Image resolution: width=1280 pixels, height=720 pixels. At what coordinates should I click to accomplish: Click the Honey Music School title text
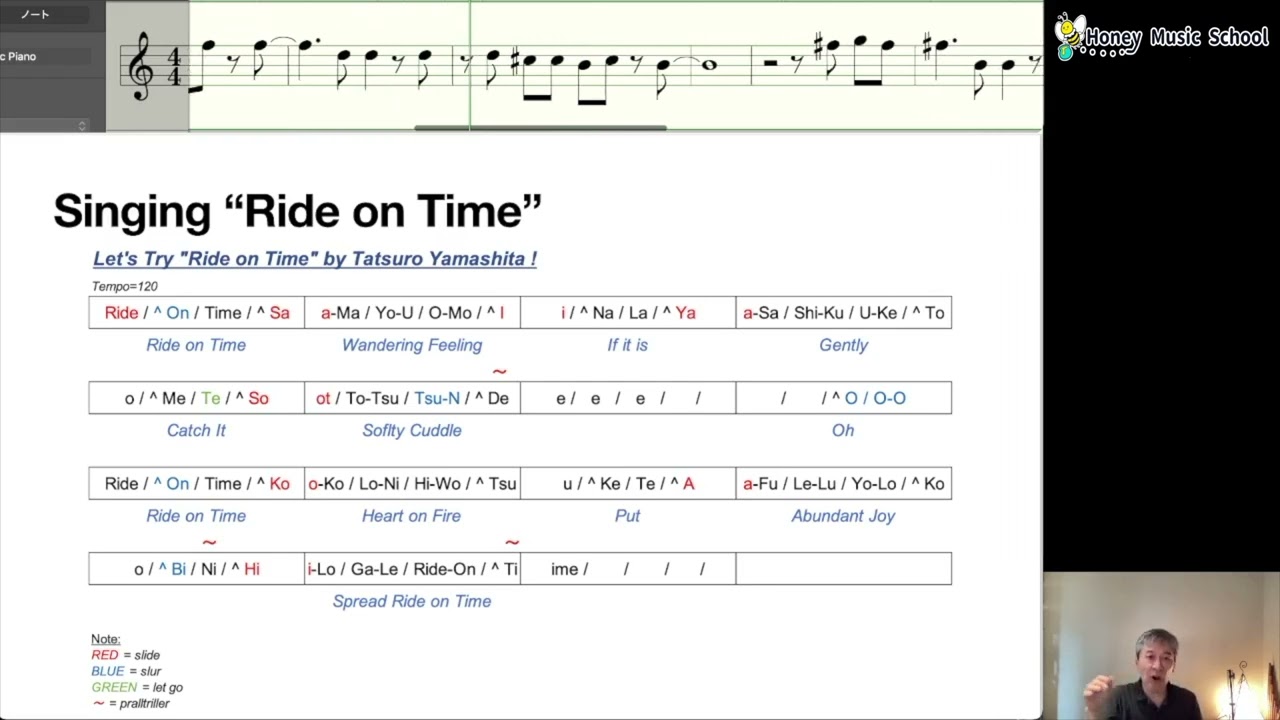[1177, 38]
